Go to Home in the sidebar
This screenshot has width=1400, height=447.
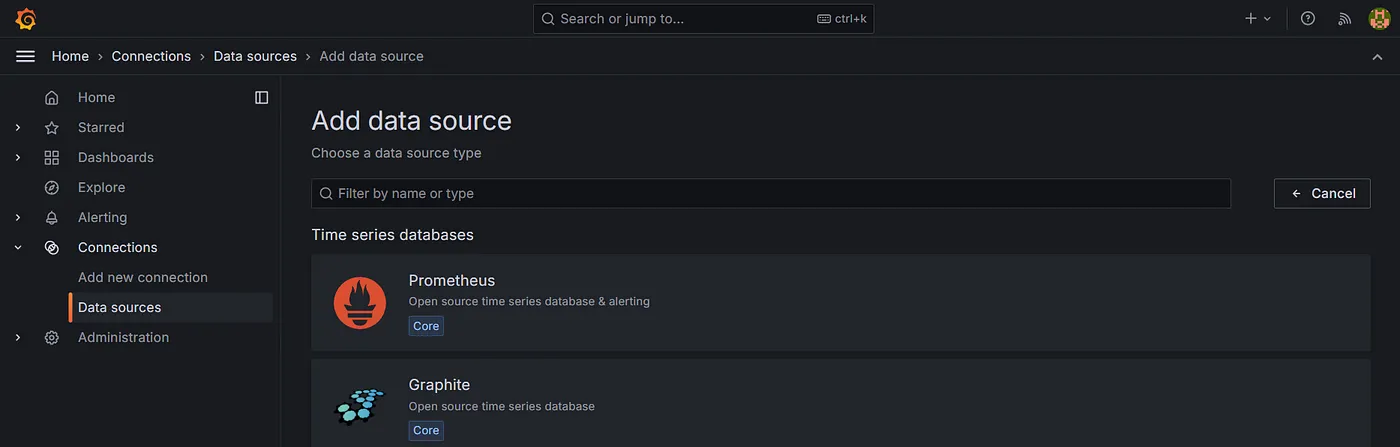pos(96,98)
